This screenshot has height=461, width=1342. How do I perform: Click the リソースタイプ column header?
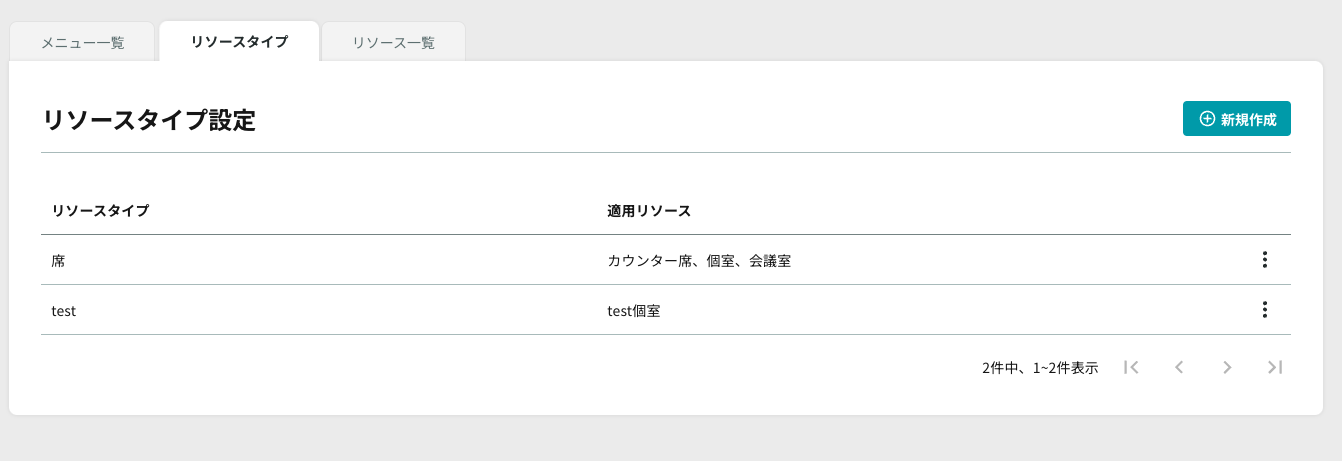pyautogui.click(x=100, y=211)
